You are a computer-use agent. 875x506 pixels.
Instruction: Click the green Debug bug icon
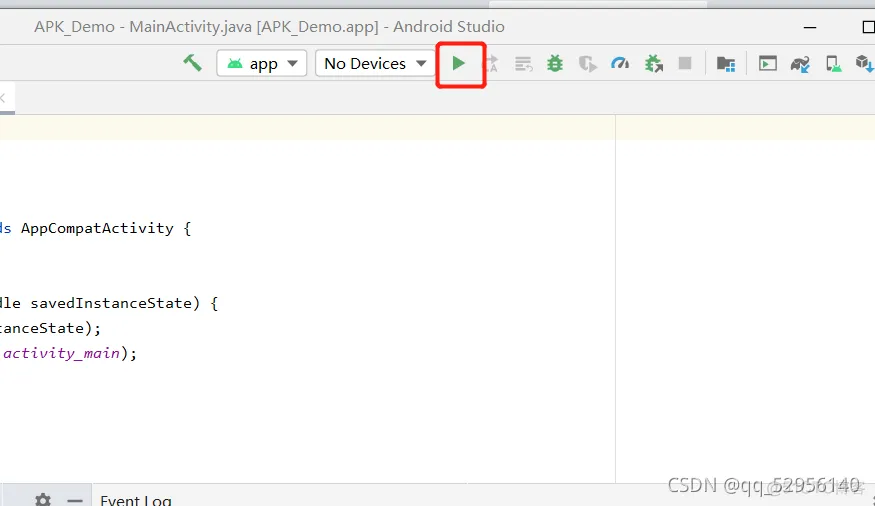555,64
